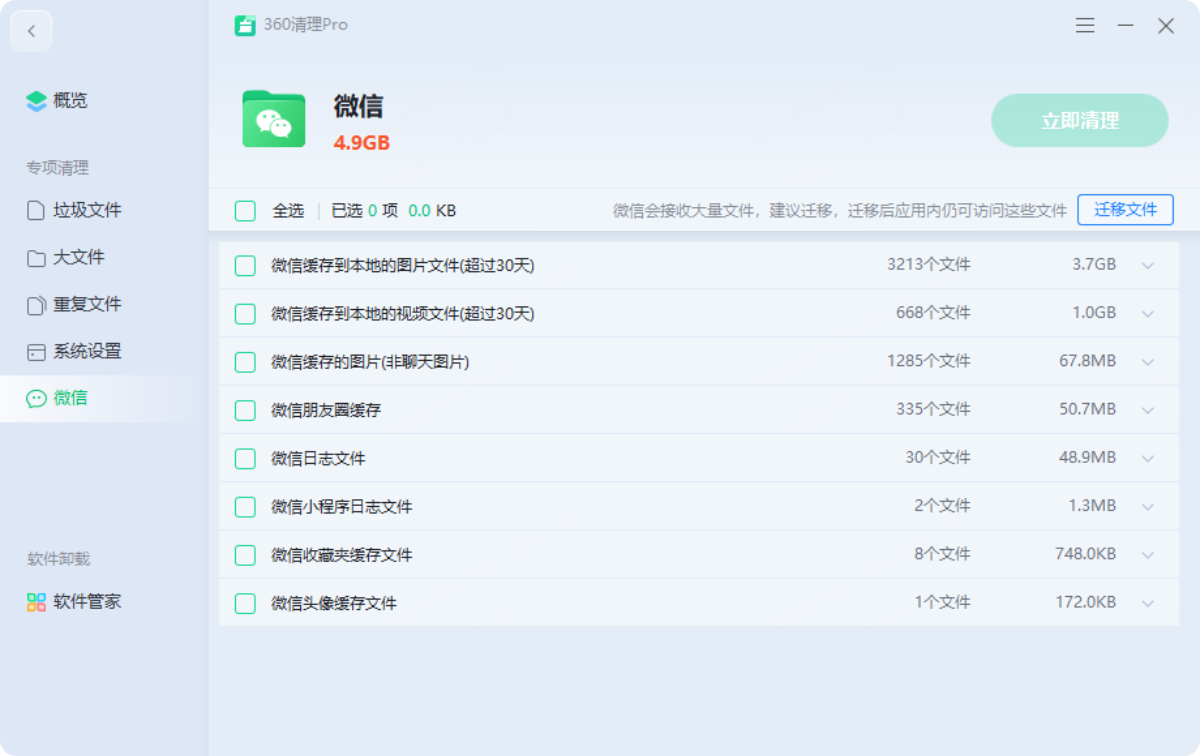Click the 微信头像缓存文件 label
The image size is (1200, 756).
(x=334, y=603)
